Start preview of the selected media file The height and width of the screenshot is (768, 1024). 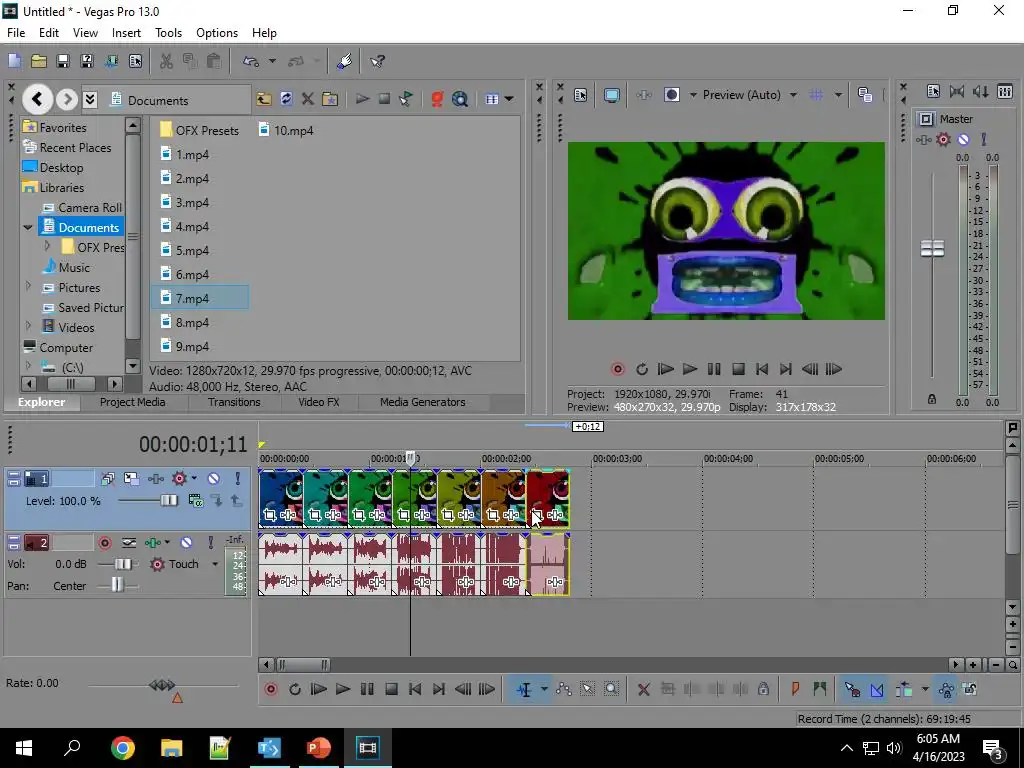click(362, 99)
